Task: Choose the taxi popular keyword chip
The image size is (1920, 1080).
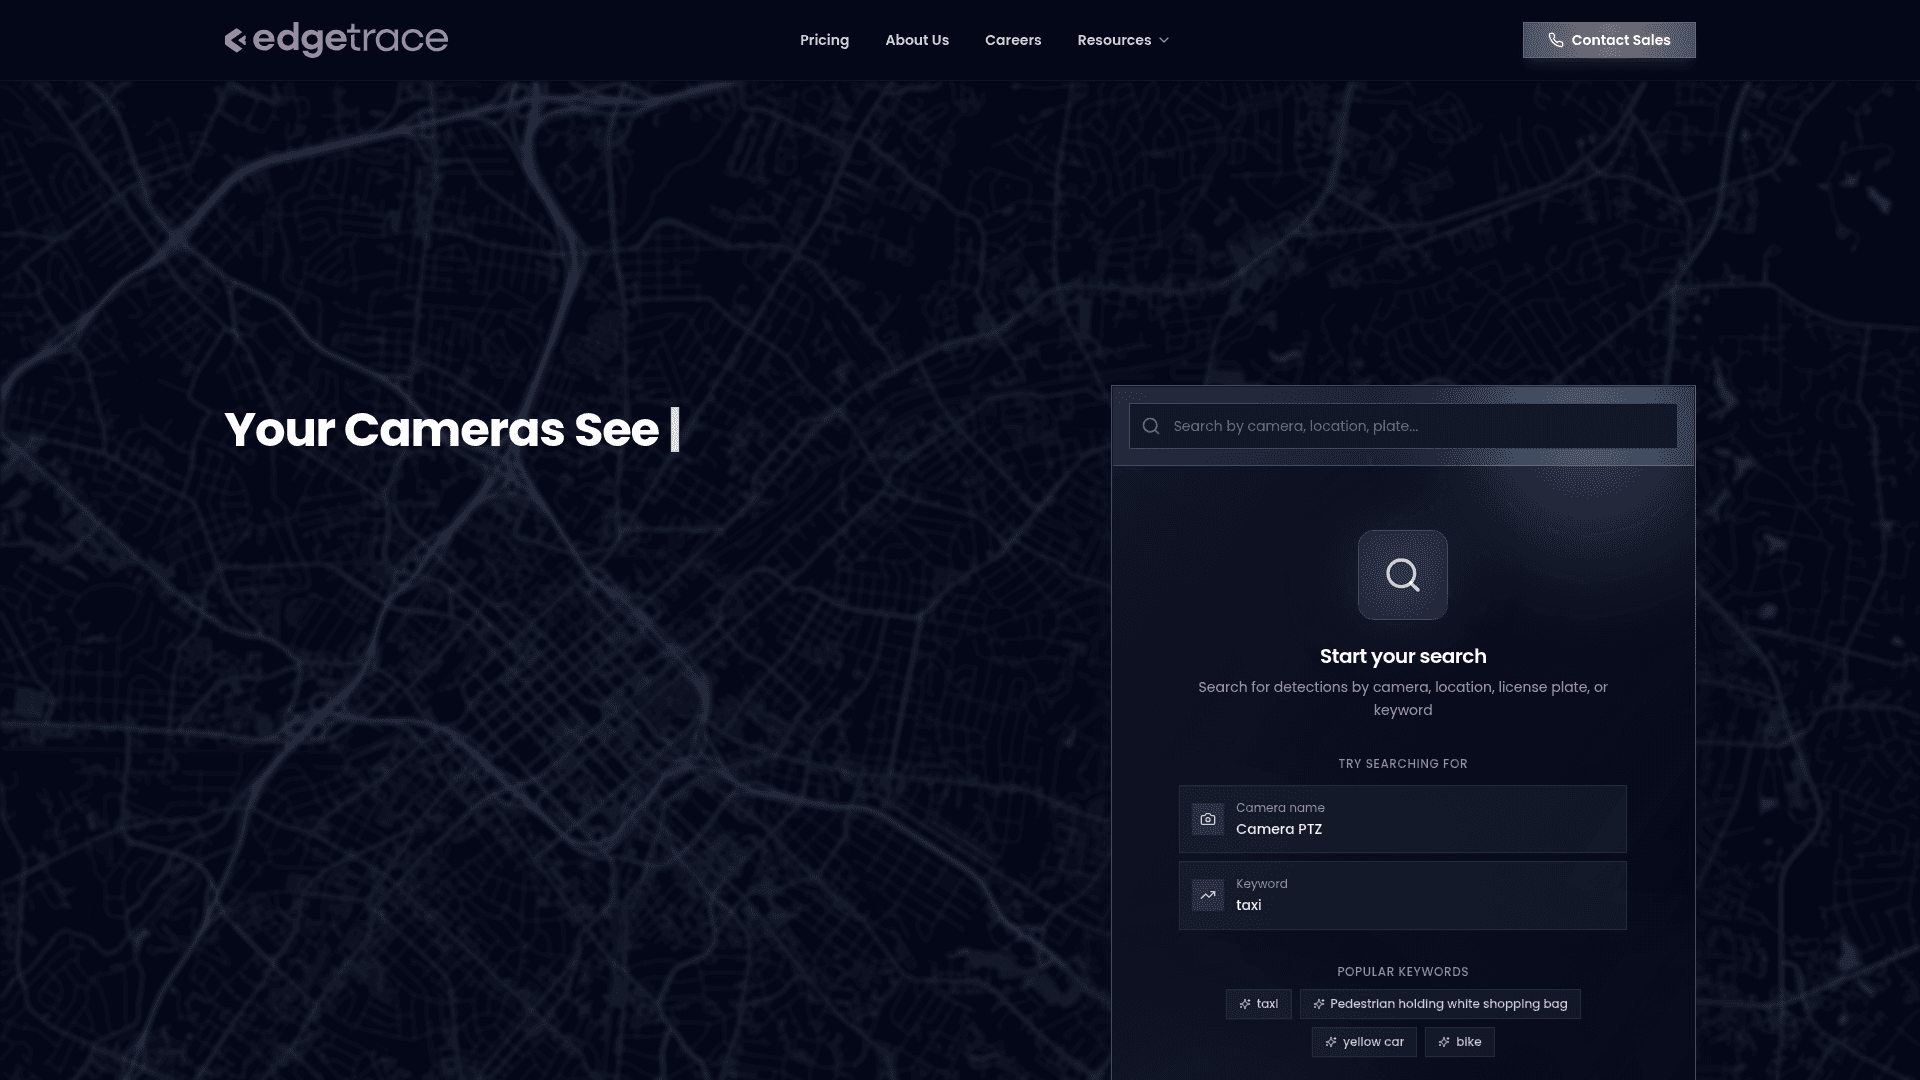Action: pos(1258,1004)
